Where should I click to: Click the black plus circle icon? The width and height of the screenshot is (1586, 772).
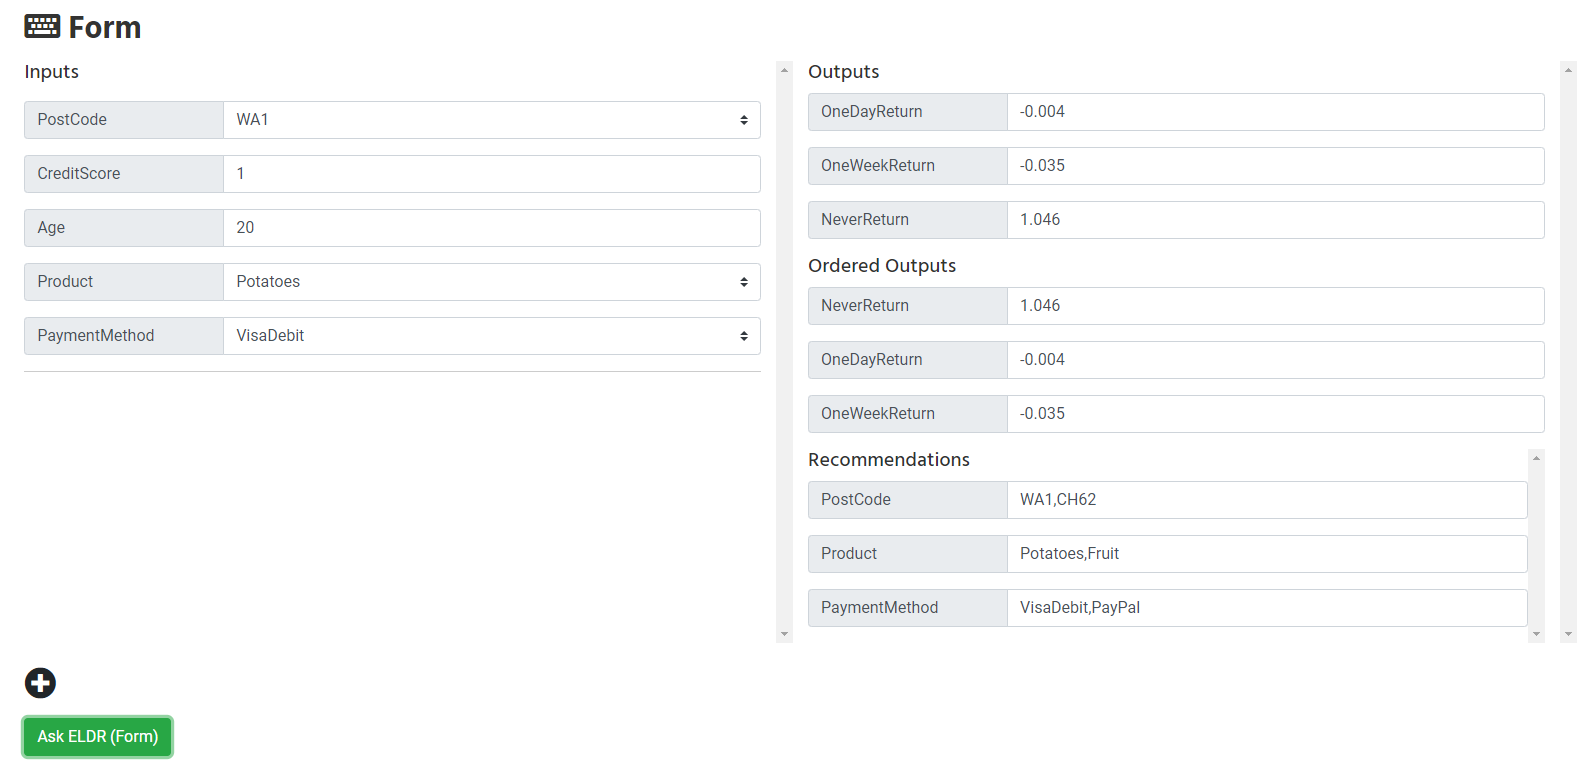coord(40,683)
